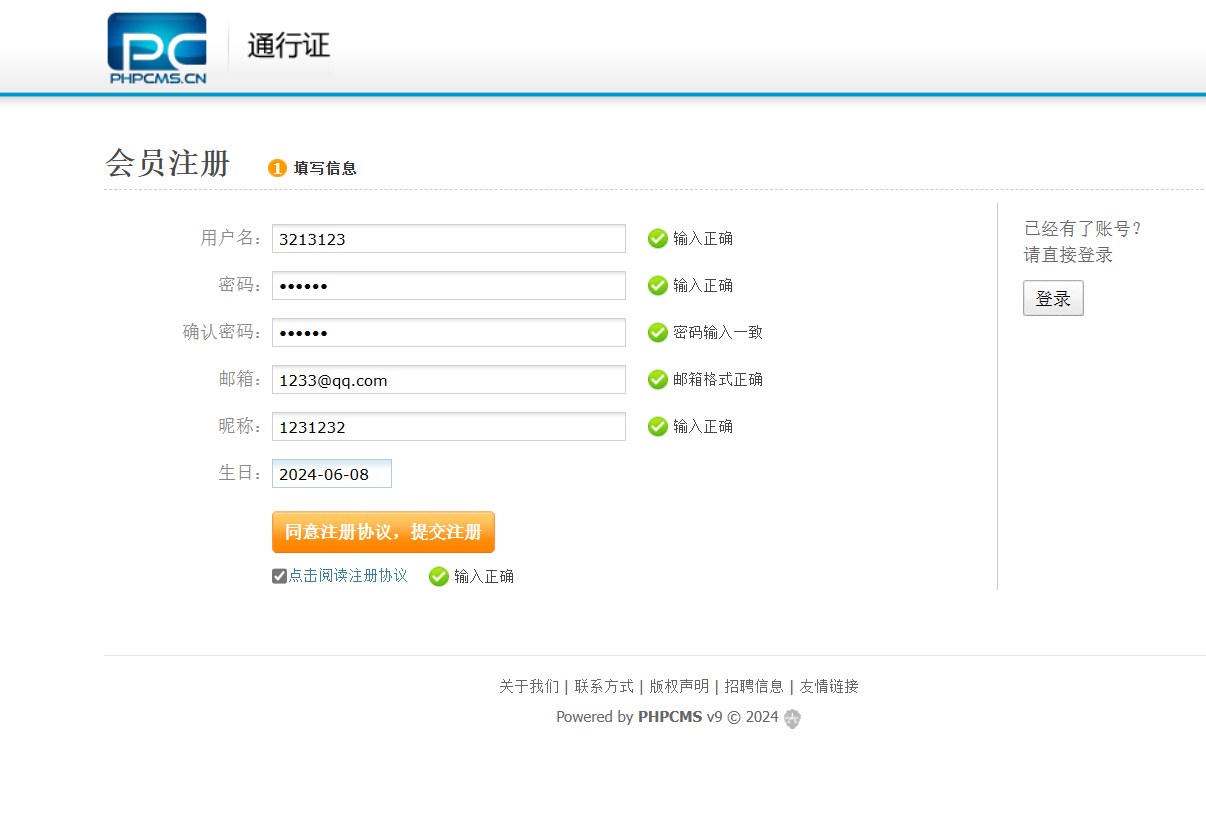Click the 登录 button

point(1053,298)
